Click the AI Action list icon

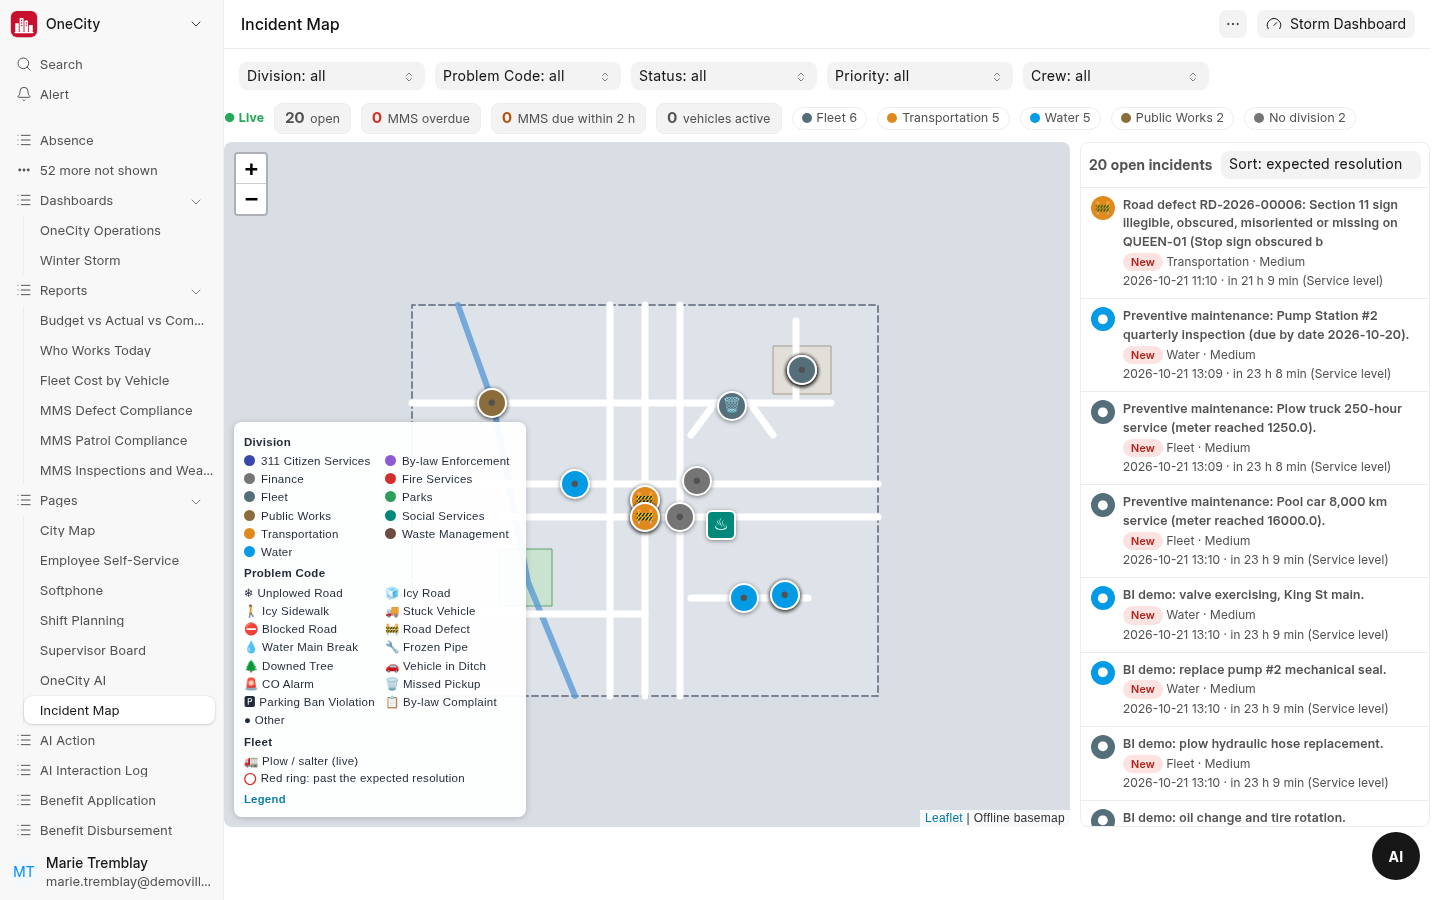(x=24, y=741)
